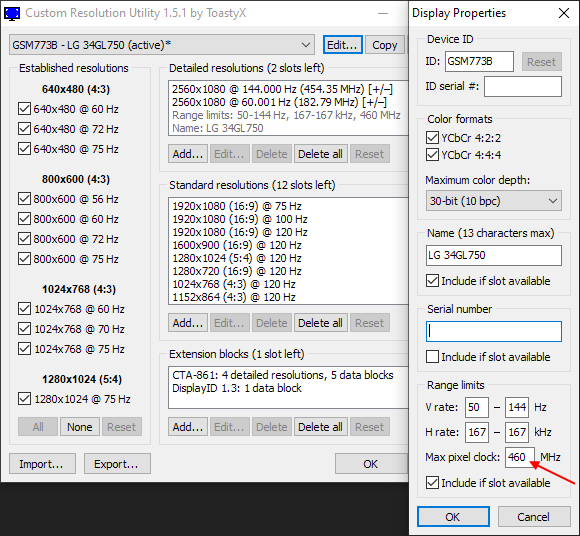
Task: Click None under Established resolutions
Action: coord(80,427)
